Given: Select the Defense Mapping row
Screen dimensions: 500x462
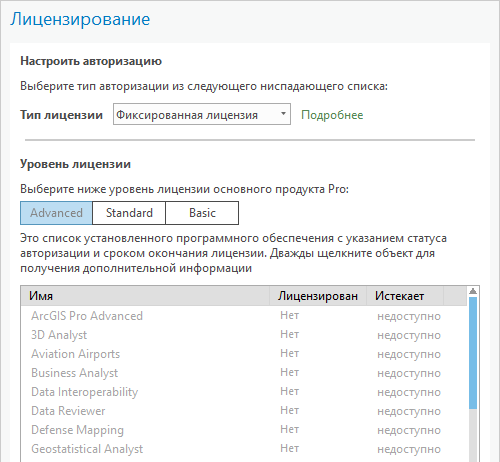Looking at the screenshot, I should click(244, 430).
